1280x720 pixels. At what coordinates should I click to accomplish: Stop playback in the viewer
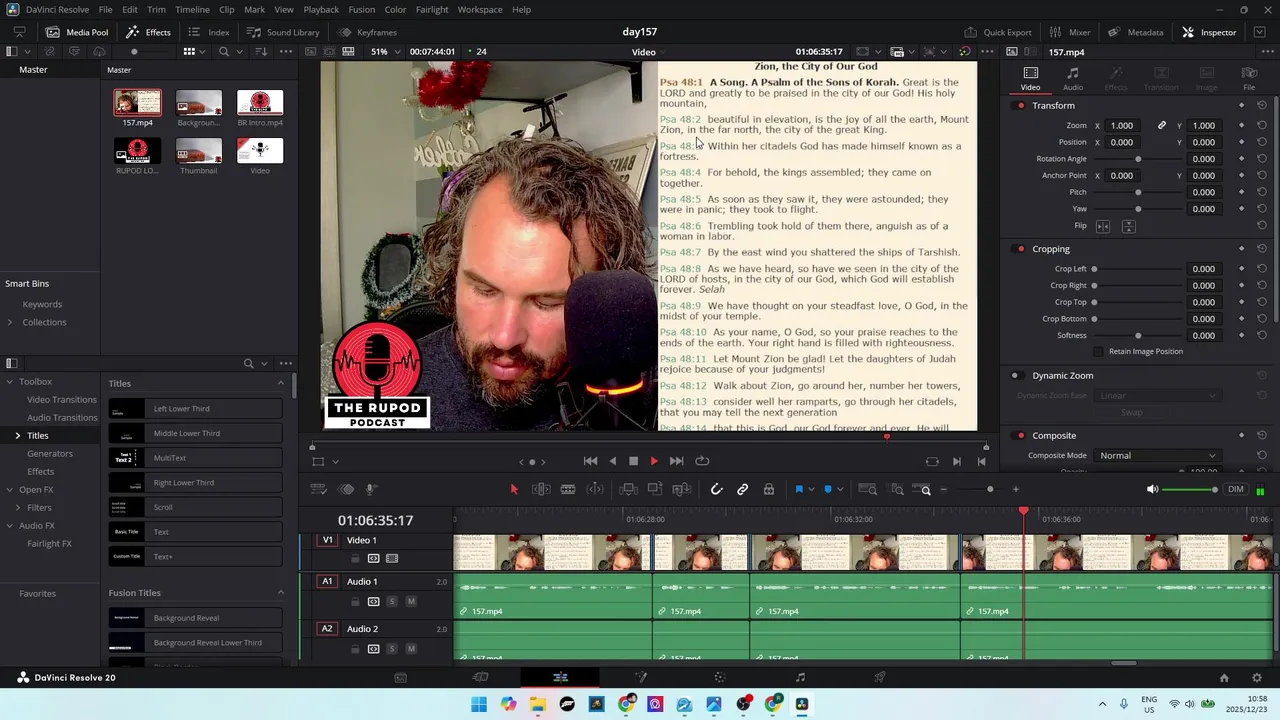tap(633, 461)
